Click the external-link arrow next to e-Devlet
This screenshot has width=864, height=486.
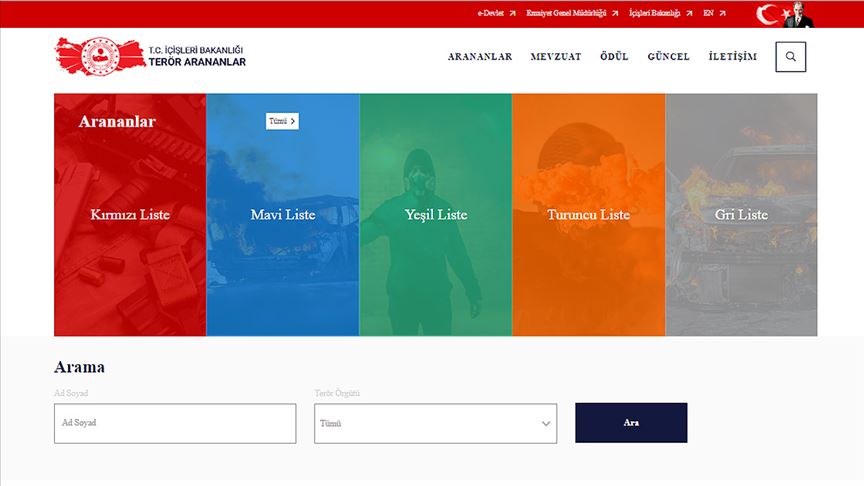point(513,14)
